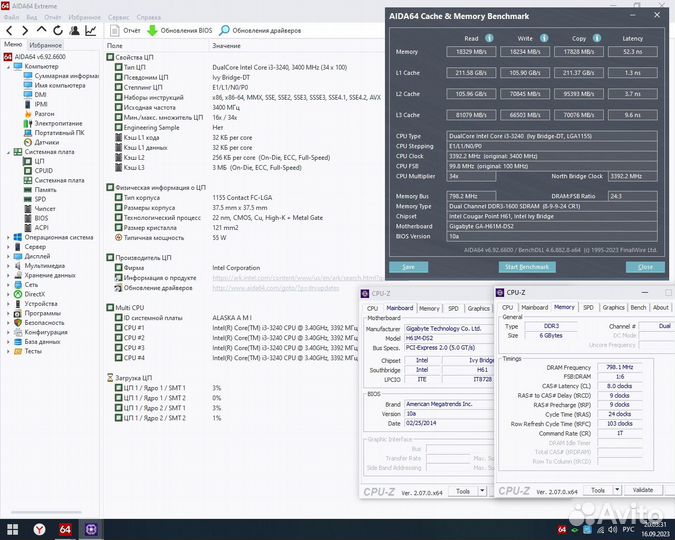Select Суммарная информация tree item
Screen dimensions: 675x540
(61, 76)
